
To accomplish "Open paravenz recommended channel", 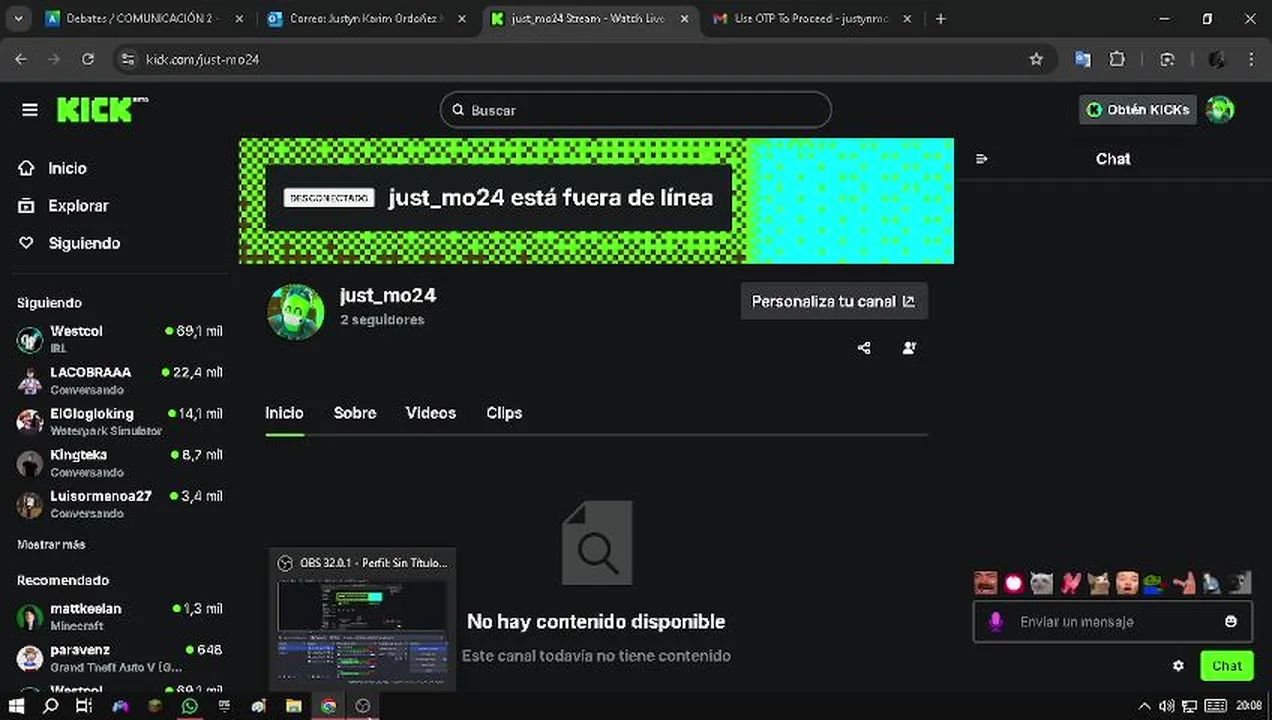I will click(120, 657).
